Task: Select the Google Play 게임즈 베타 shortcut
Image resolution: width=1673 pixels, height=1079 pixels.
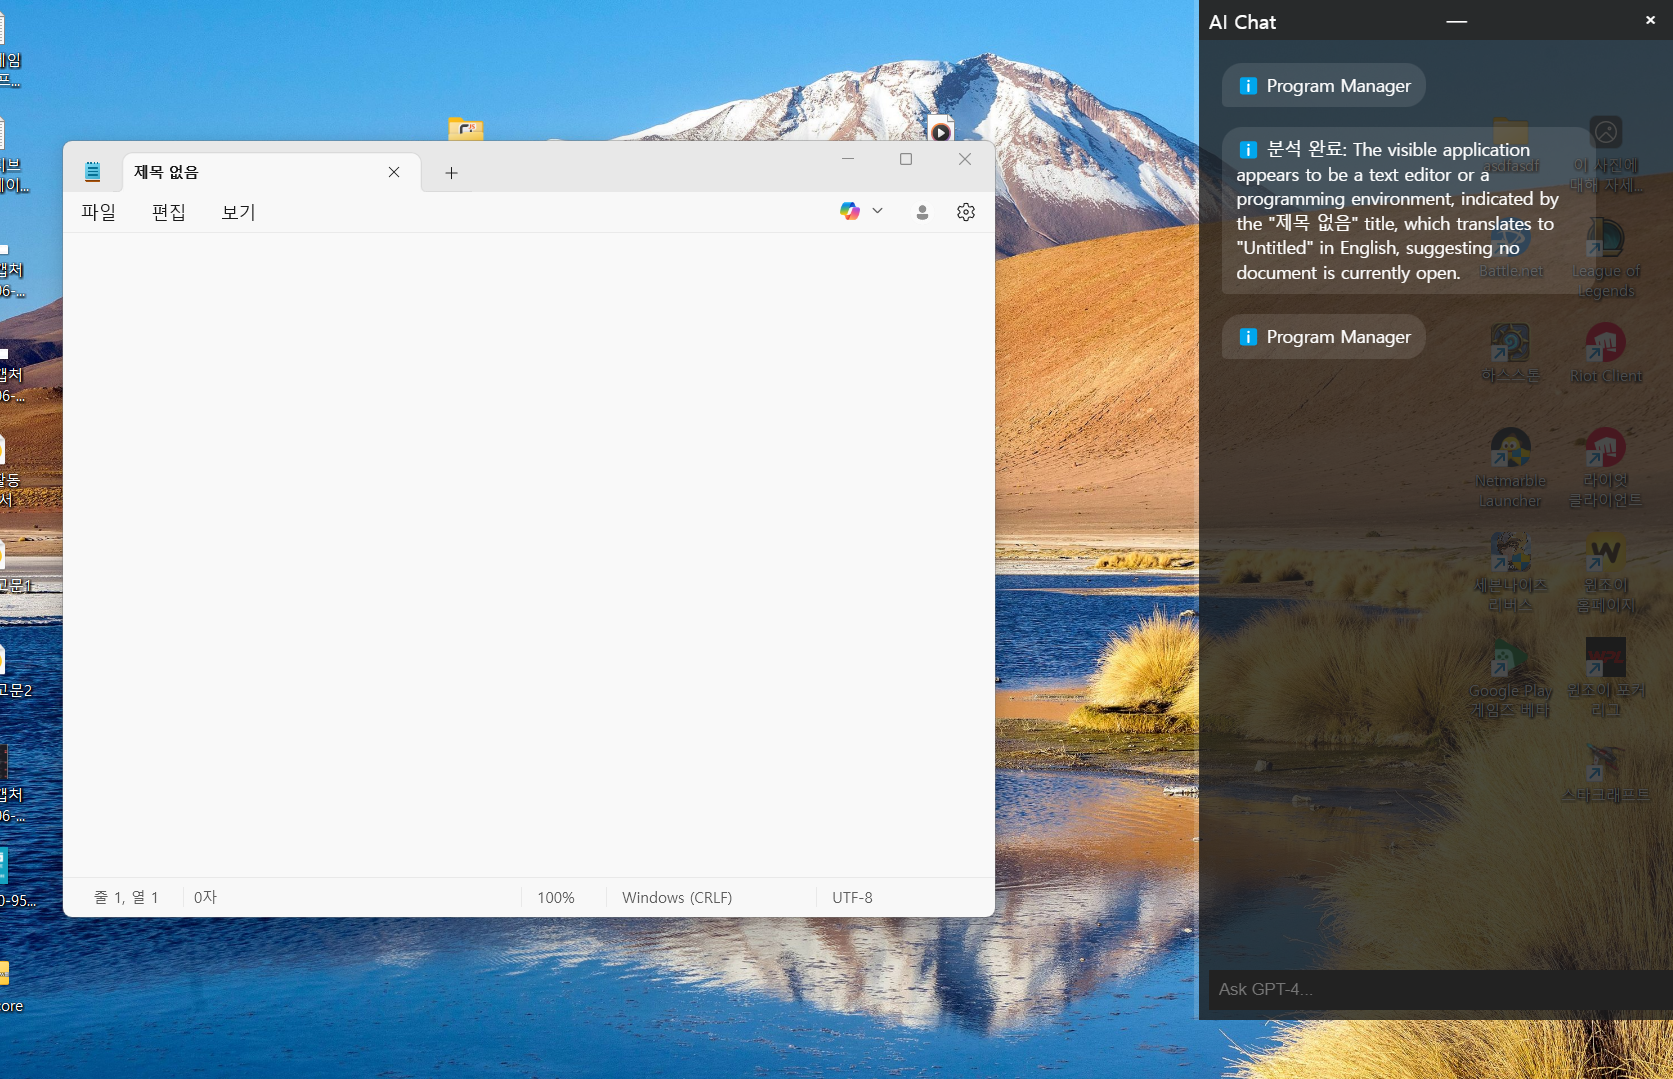Action: coord(1511,678)
